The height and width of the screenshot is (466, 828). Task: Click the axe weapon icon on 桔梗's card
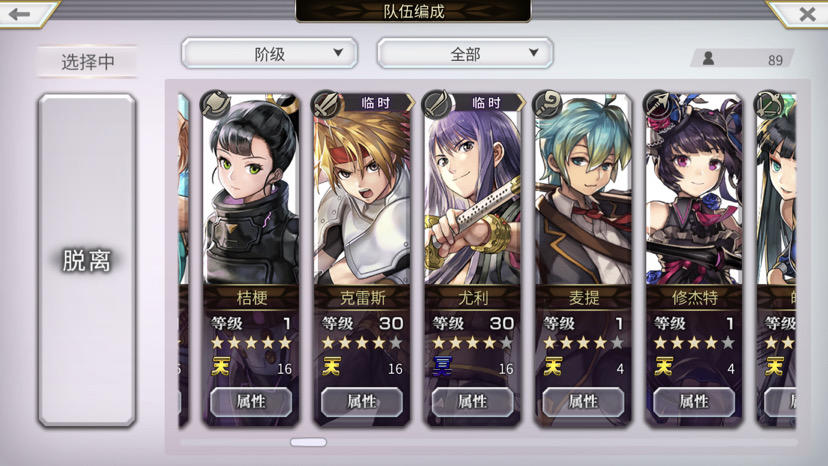point(215,104)
